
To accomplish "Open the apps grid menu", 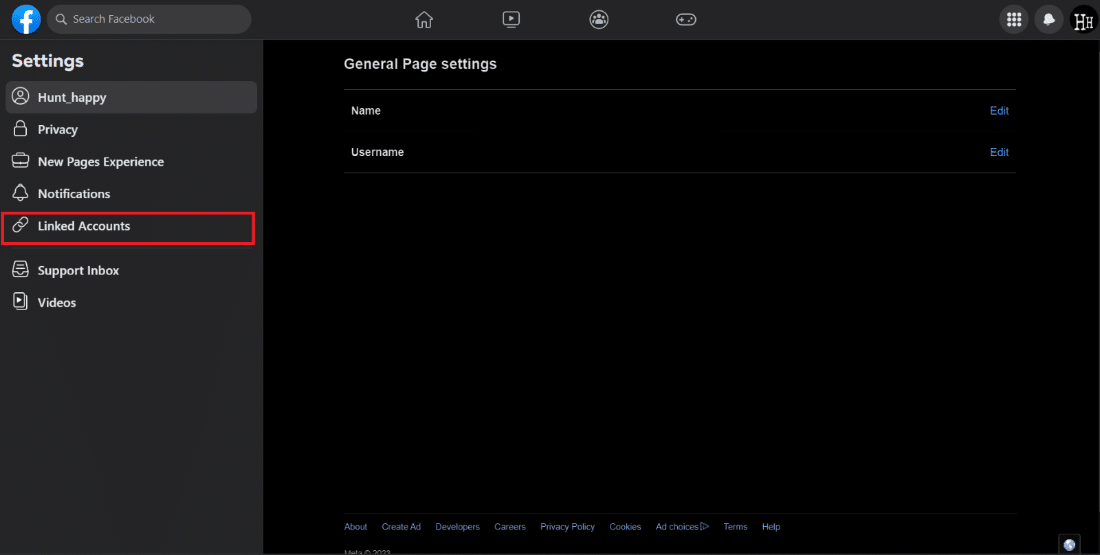I will (x=1014, y=20).
